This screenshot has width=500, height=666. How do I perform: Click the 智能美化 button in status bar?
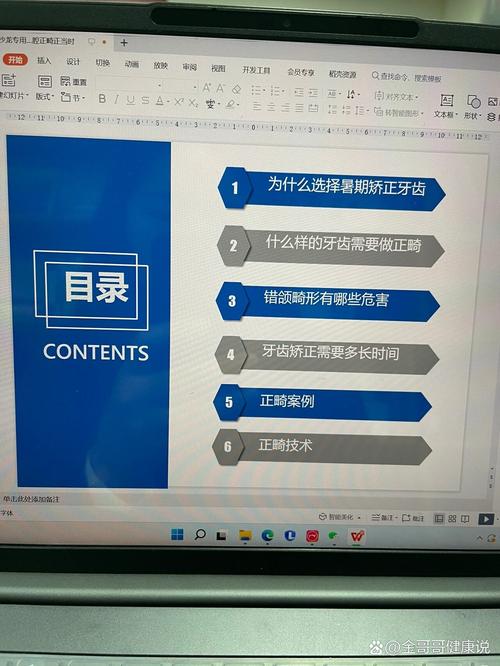(x=339, y=517)
